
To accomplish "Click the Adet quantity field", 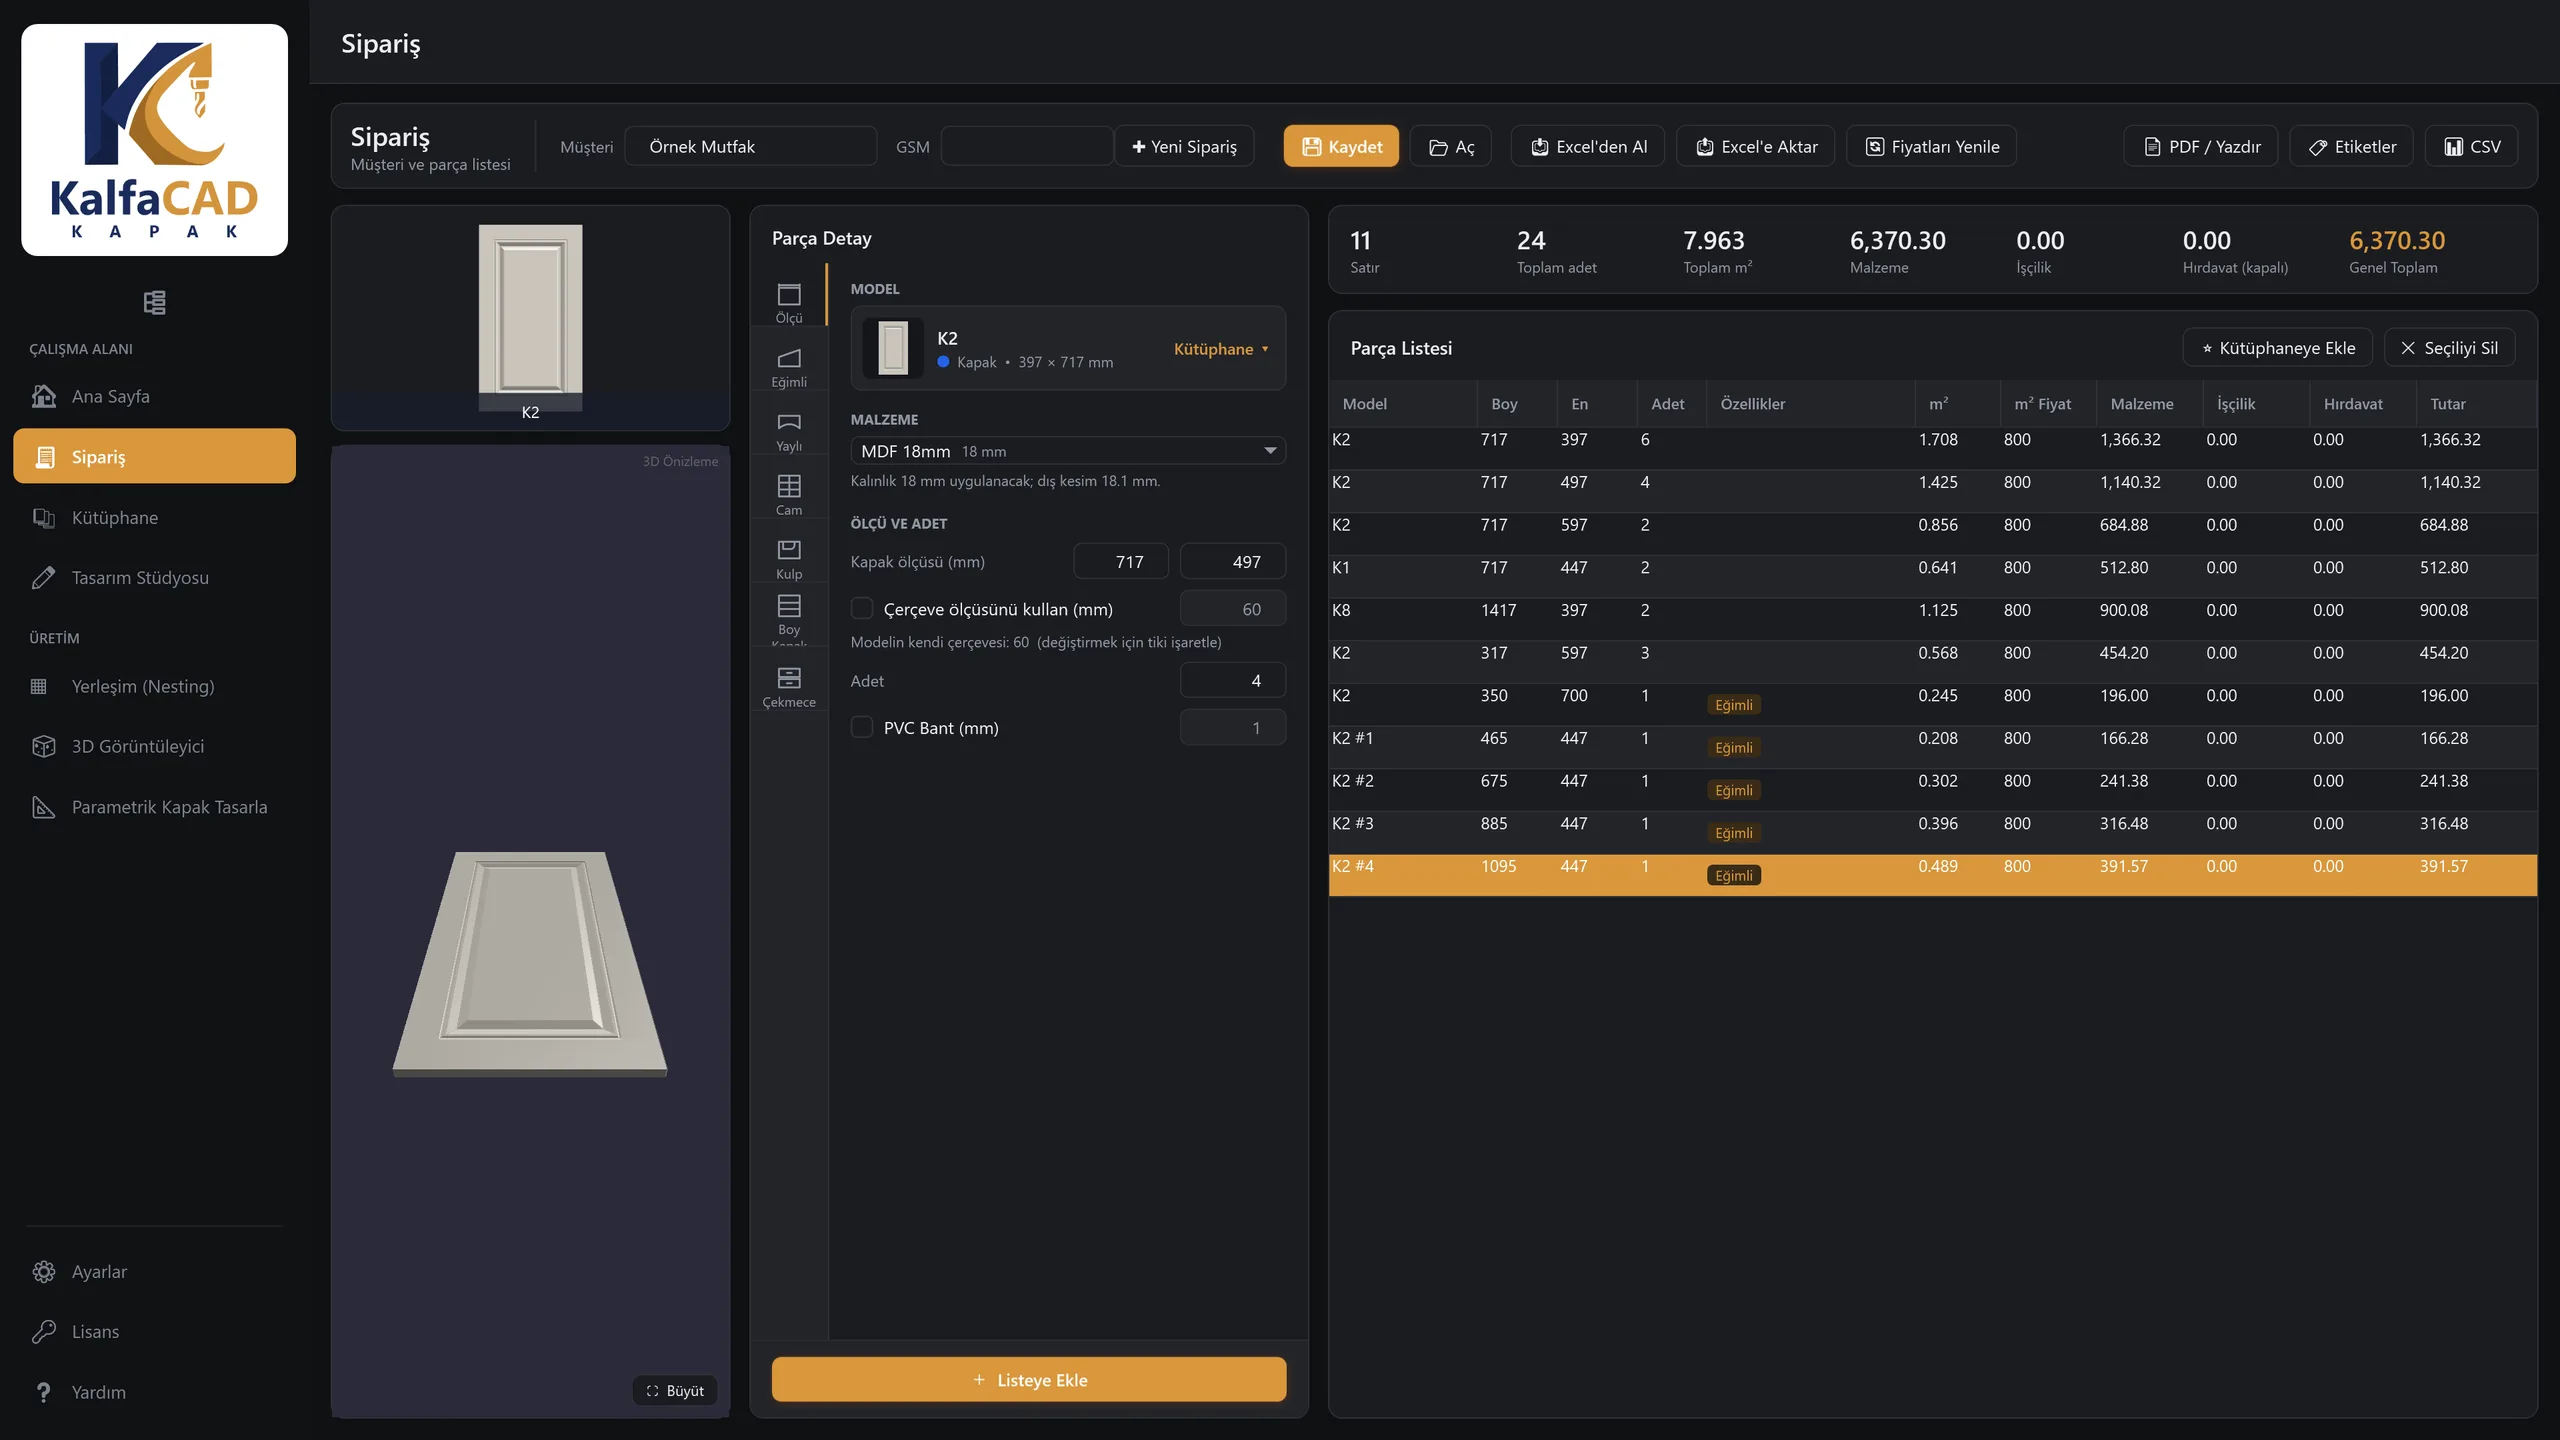I will pyautogui.click(x=1233, y=680).
